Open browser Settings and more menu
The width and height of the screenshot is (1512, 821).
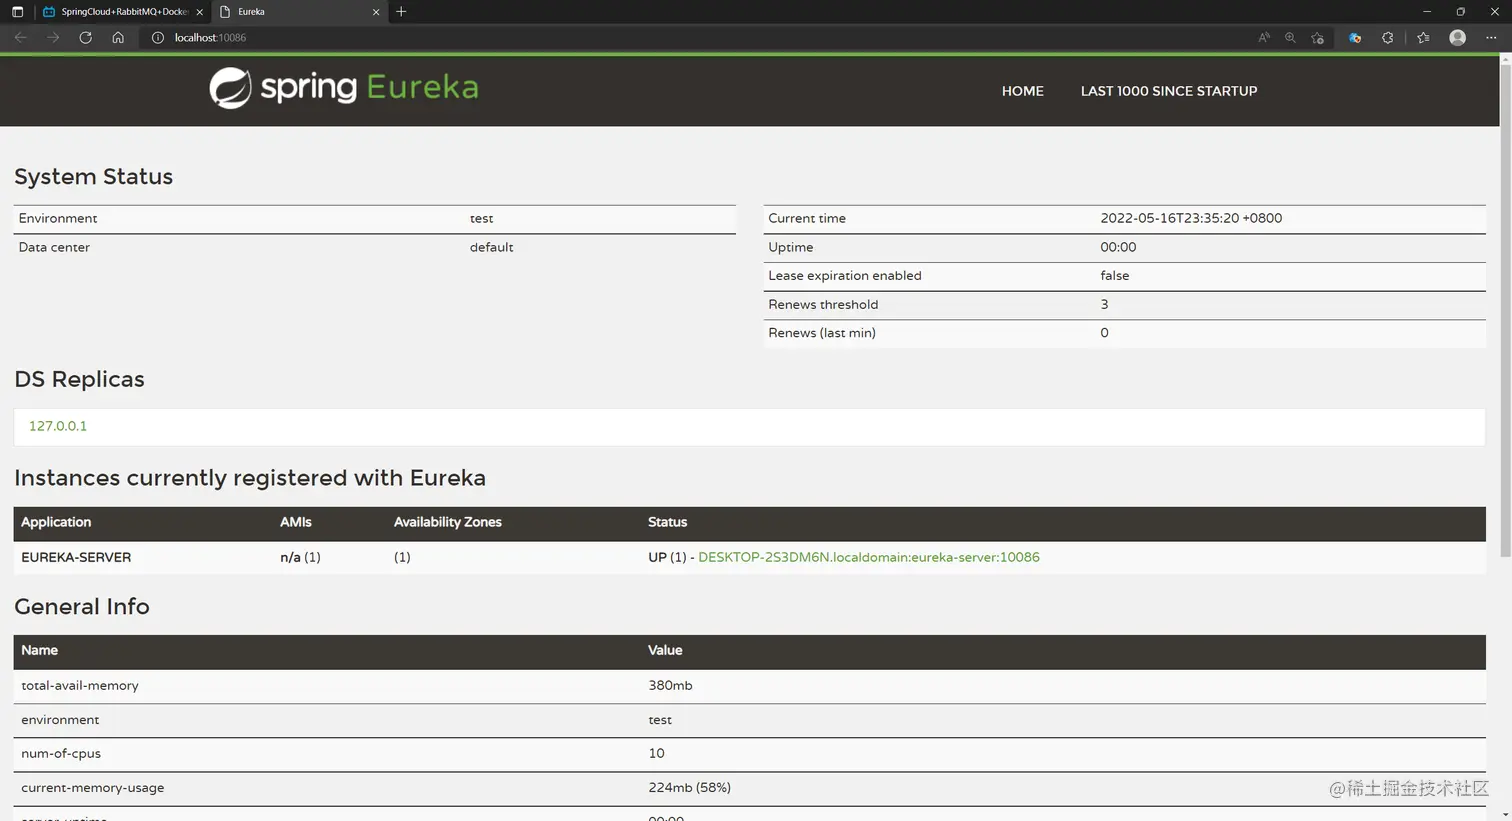[1491, 38]
